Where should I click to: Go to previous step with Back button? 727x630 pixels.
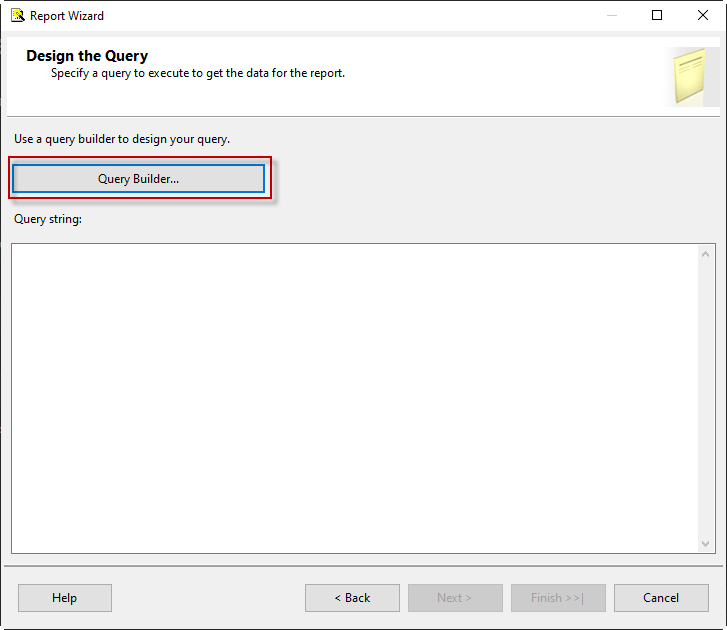tap(352, 598)
